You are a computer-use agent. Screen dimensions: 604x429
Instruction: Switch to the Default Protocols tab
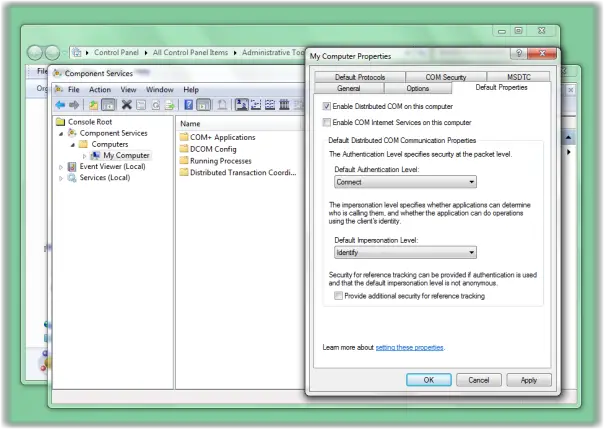click(360, 77)
